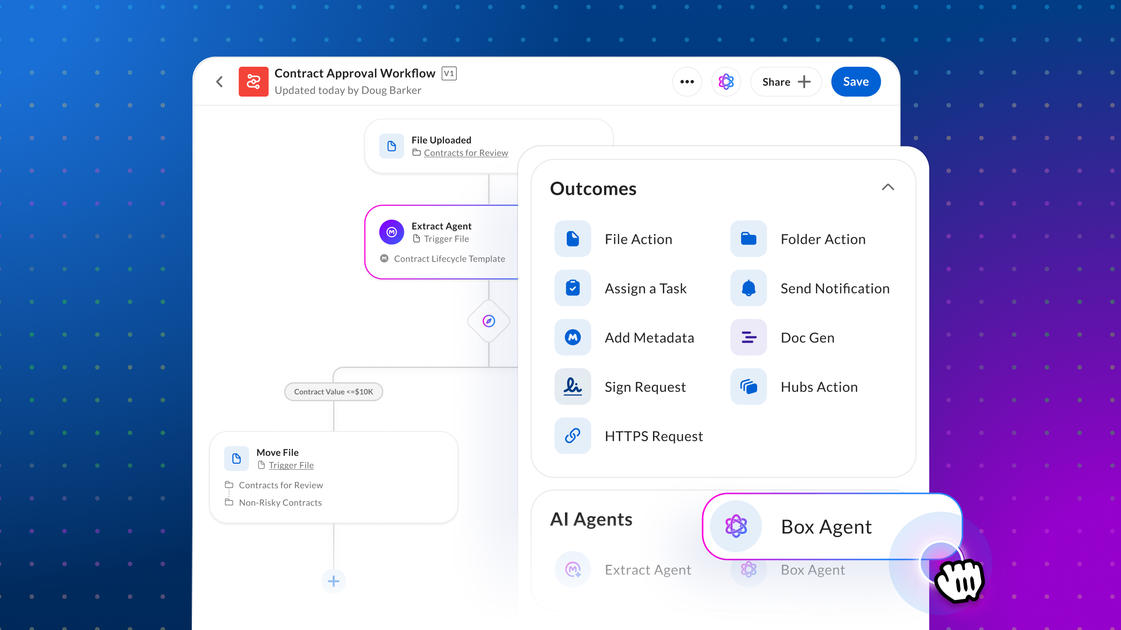Select the Send Notification bell icon
This screenshot has width=1121, height=630.
click(x=749, y=288)
